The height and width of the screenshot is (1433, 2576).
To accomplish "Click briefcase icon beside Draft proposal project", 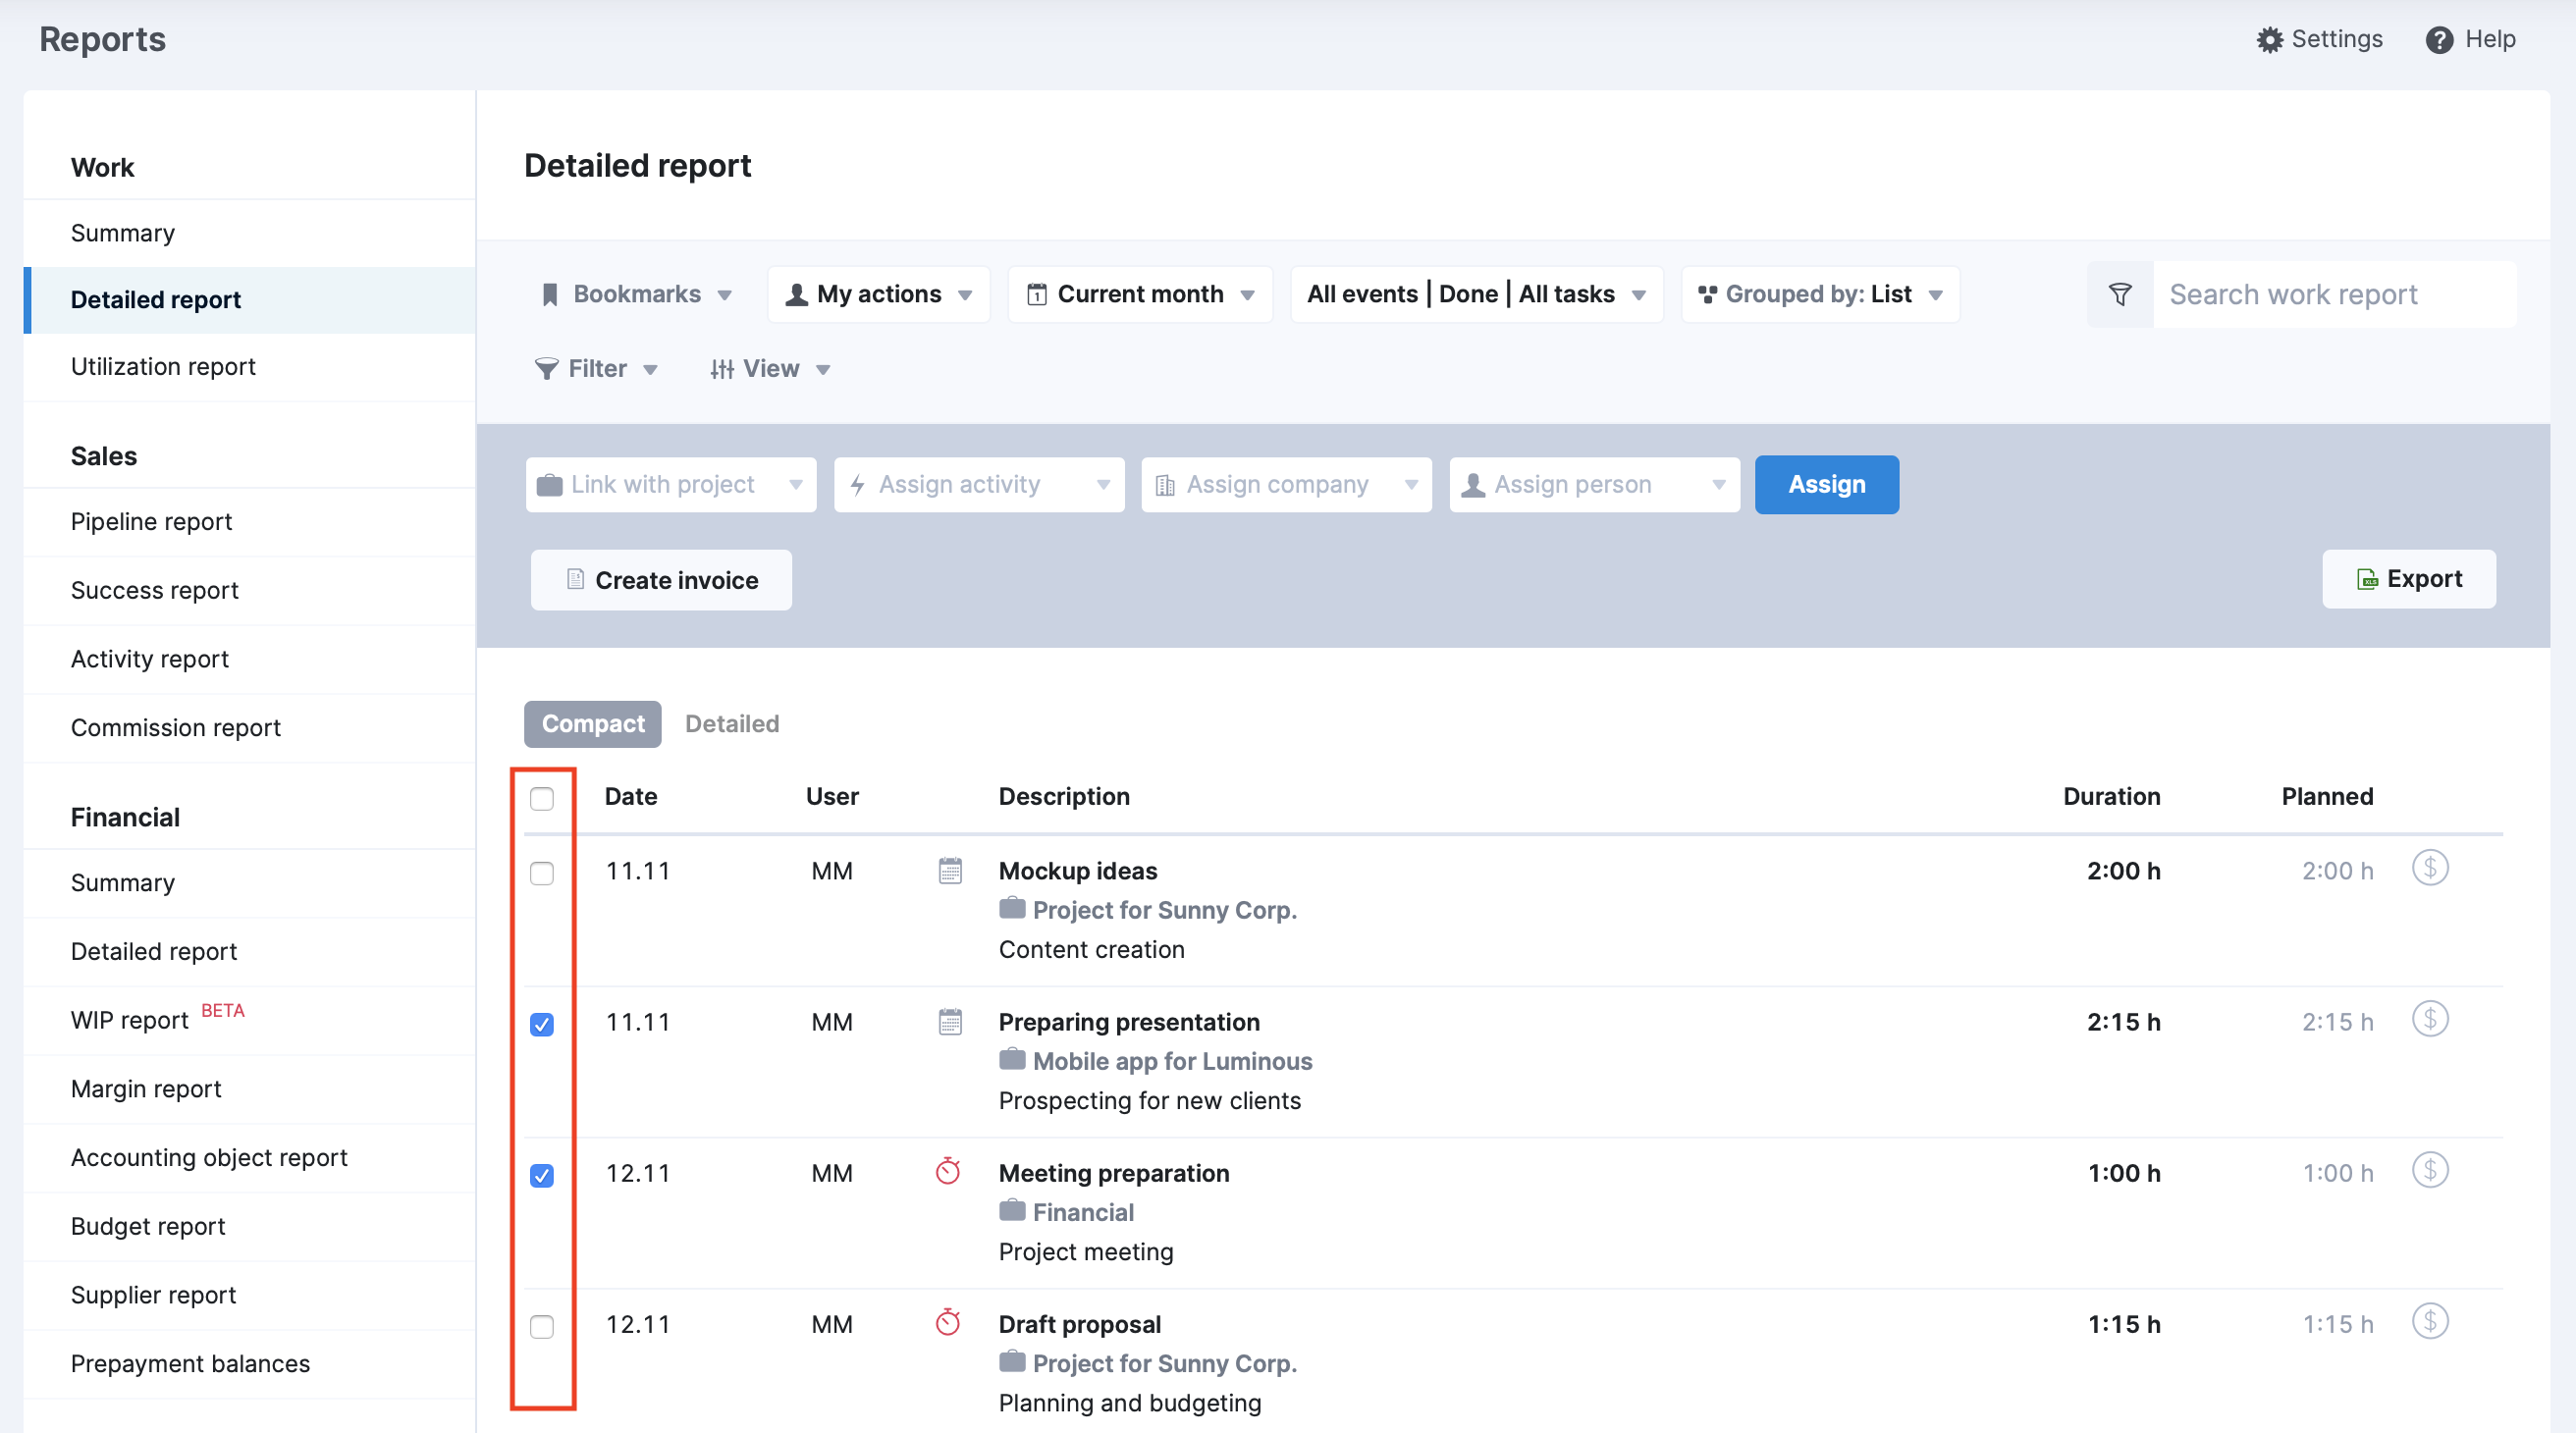I will point(1012,1361).
